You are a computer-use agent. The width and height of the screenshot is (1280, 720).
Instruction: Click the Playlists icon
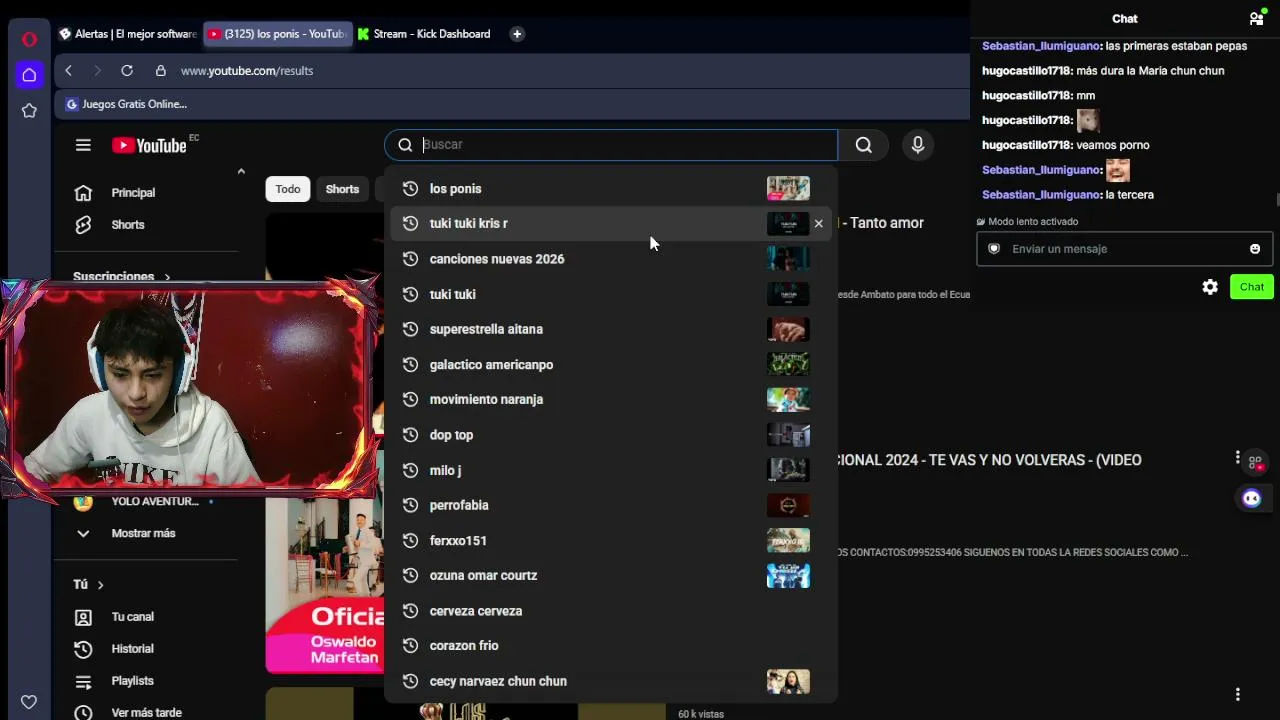[x=83, y=681]
